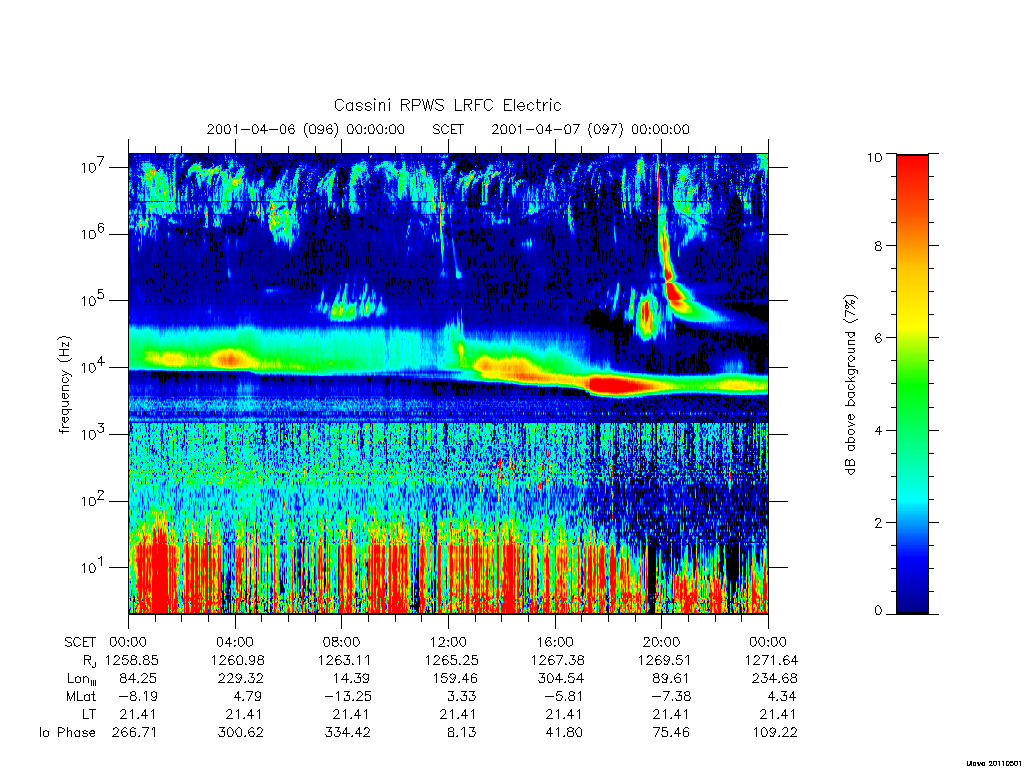Click the MLat row label
This screenshot has height=768, width=1024.
tap(81, 697)
